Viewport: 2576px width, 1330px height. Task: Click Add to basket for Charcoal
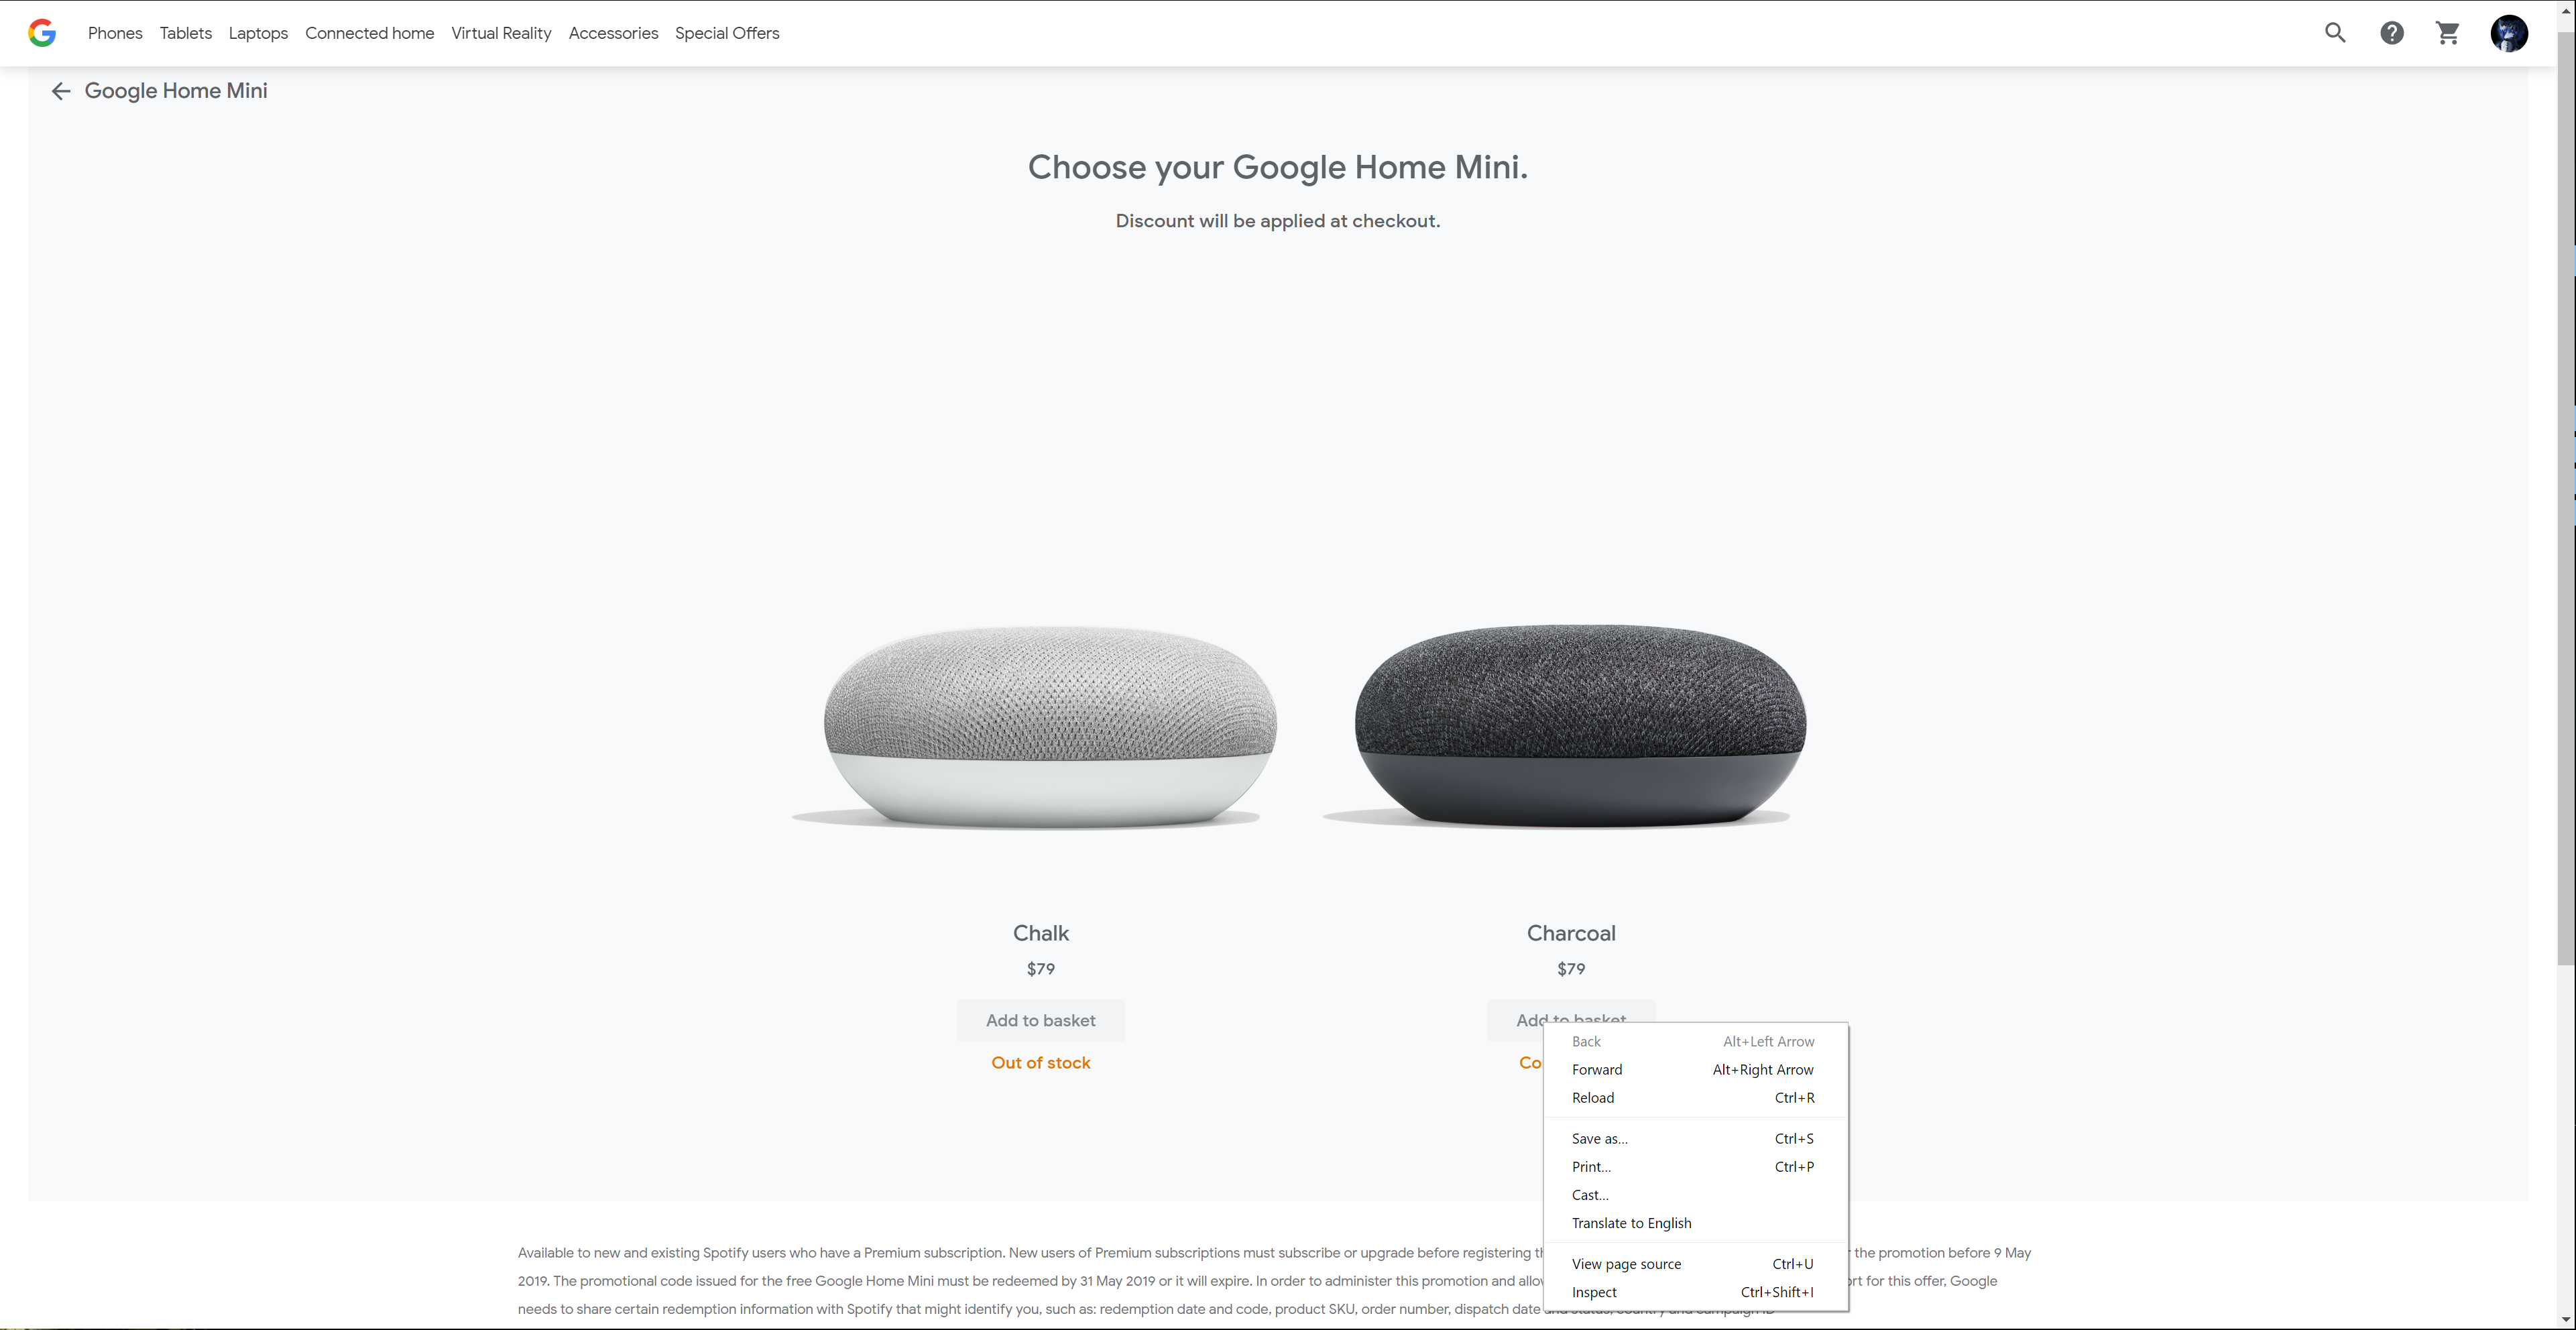point(1570,1020)
